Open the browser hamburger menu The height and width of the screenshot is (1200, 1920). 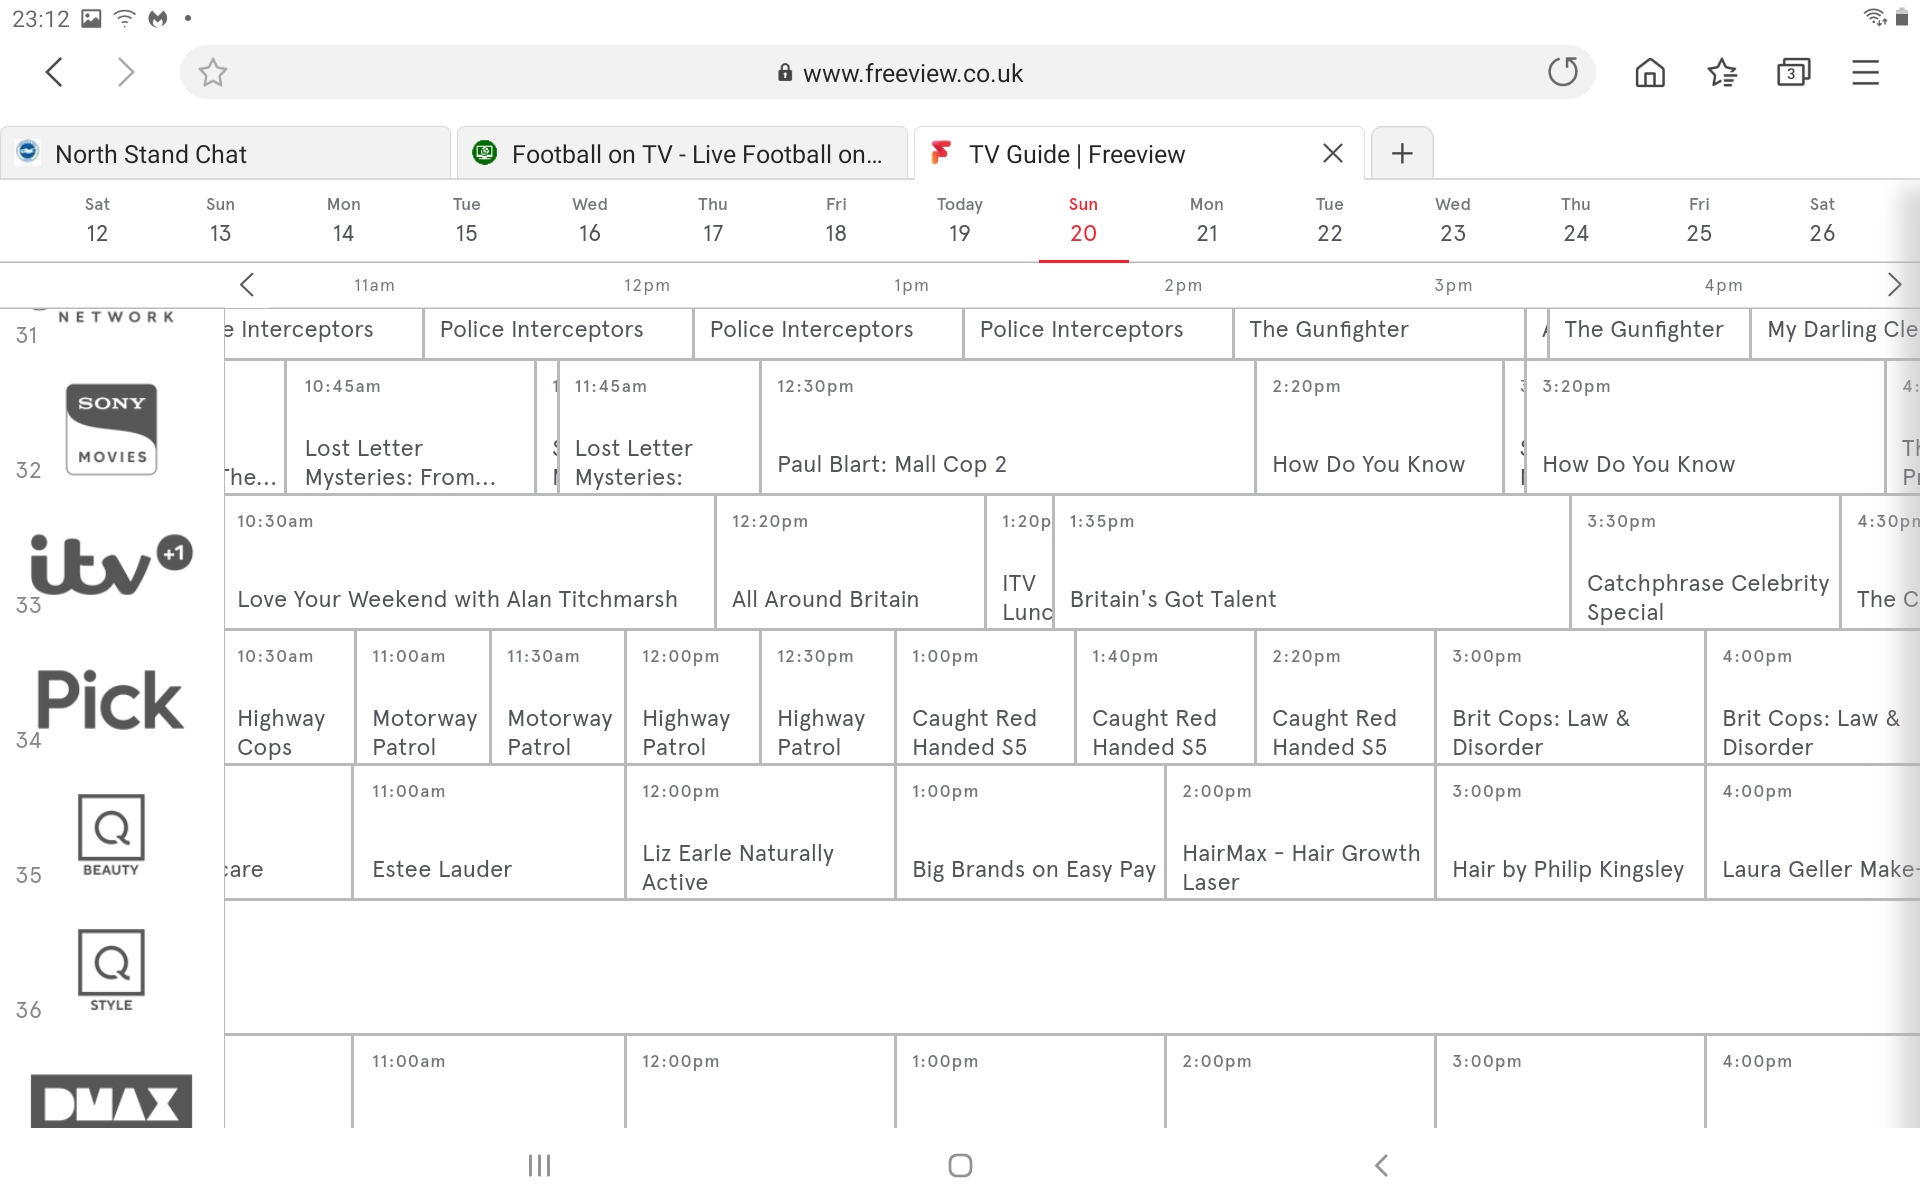coord(1865,72)
